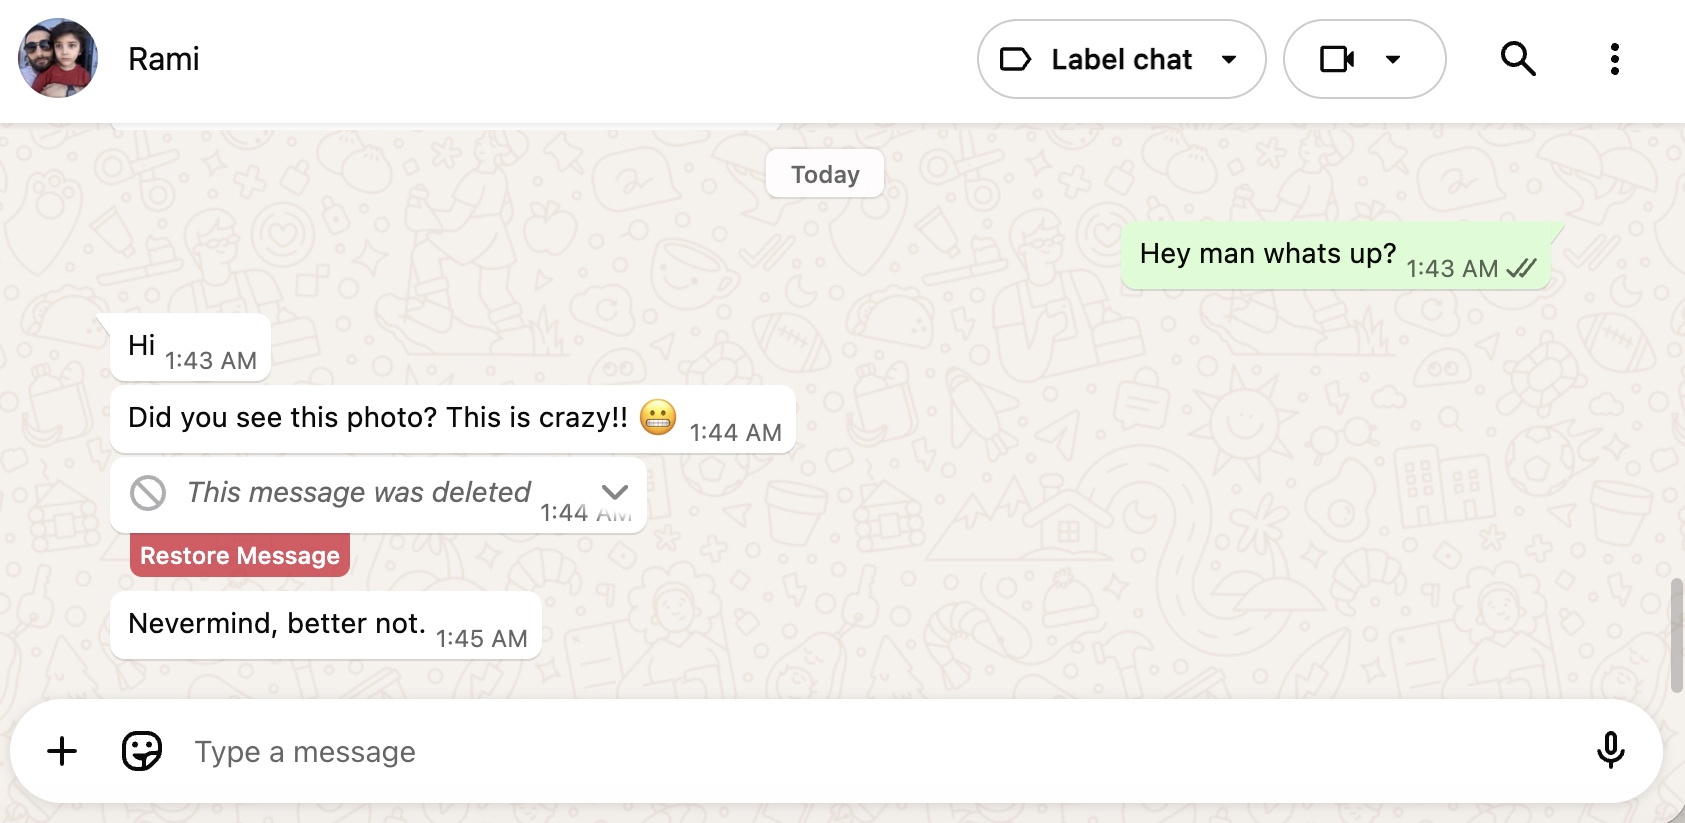Expand the video call dropdown arrow
Viewport: 1685px width, 823px height.
(x=1393, y=59)
